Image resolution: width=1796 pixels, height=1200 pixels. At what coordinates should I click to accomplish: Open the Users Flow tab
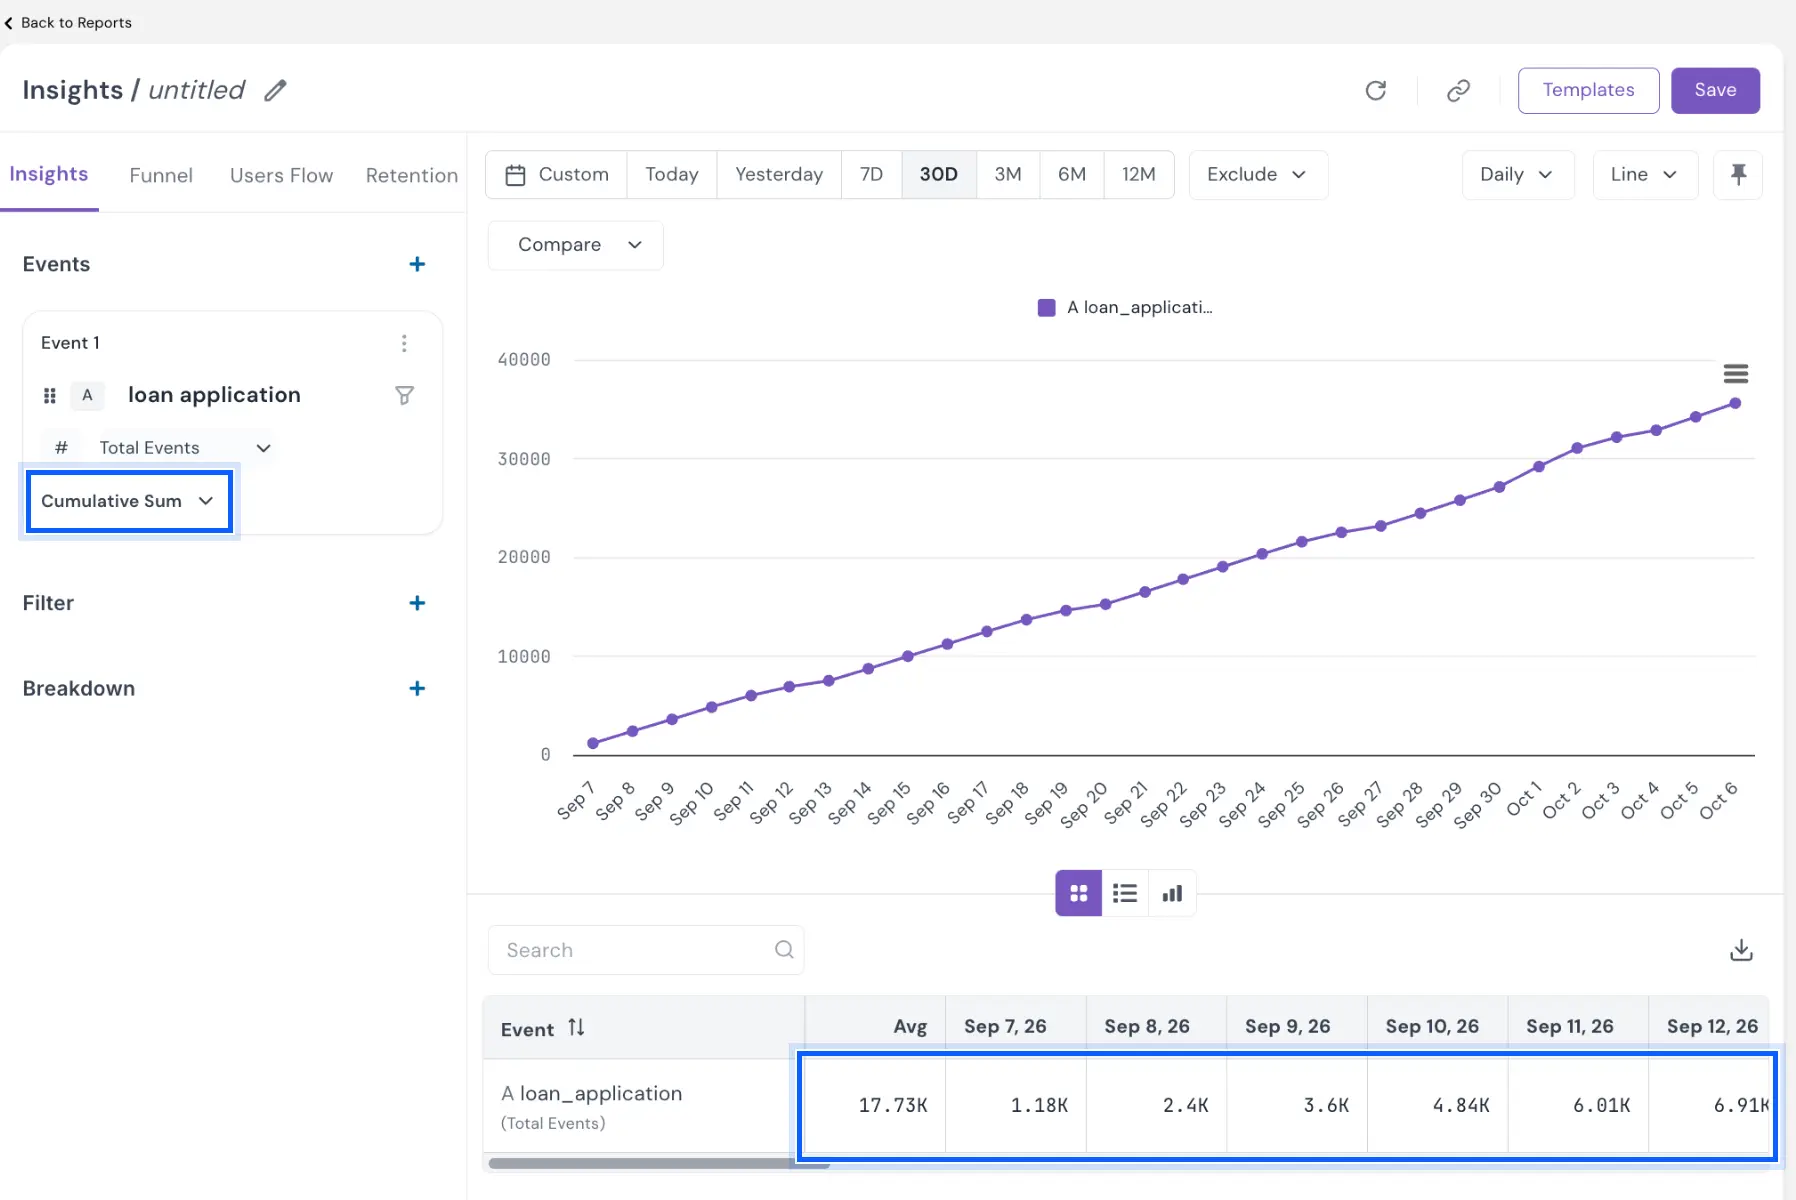[x=281, y=175]
